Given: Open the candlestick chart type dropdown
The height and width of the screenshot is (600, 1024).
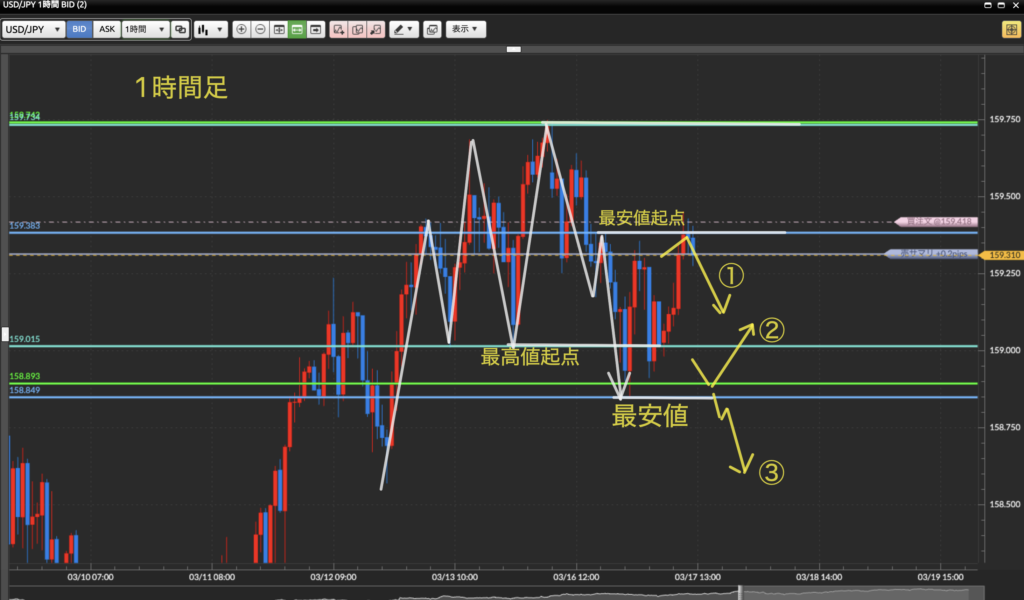Looking at the screenshot, I should click(x=209, y=30).
